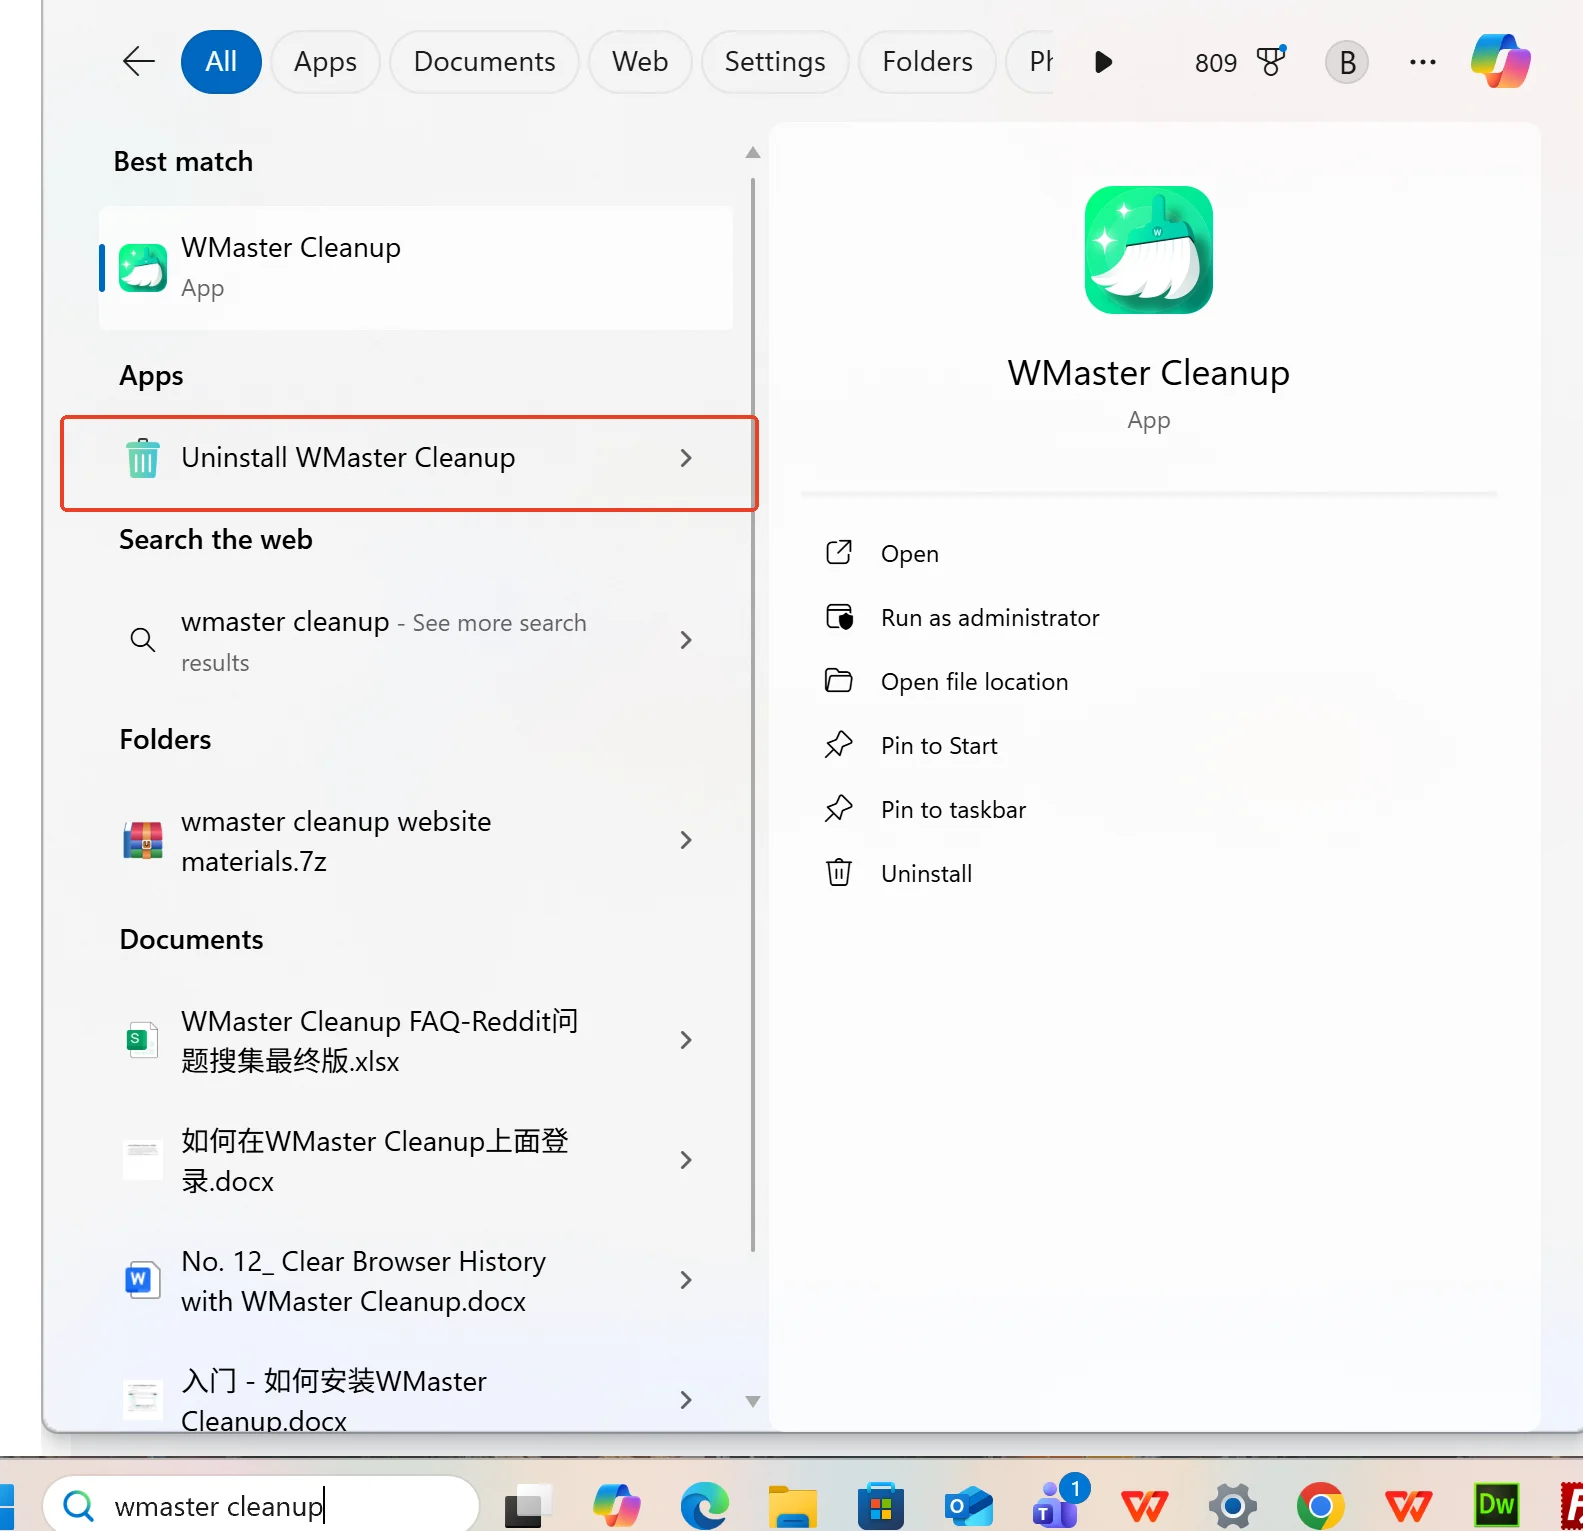
Task: Open 如何在WMaster Cleanup上面登录.docx
Action: 409,1160
